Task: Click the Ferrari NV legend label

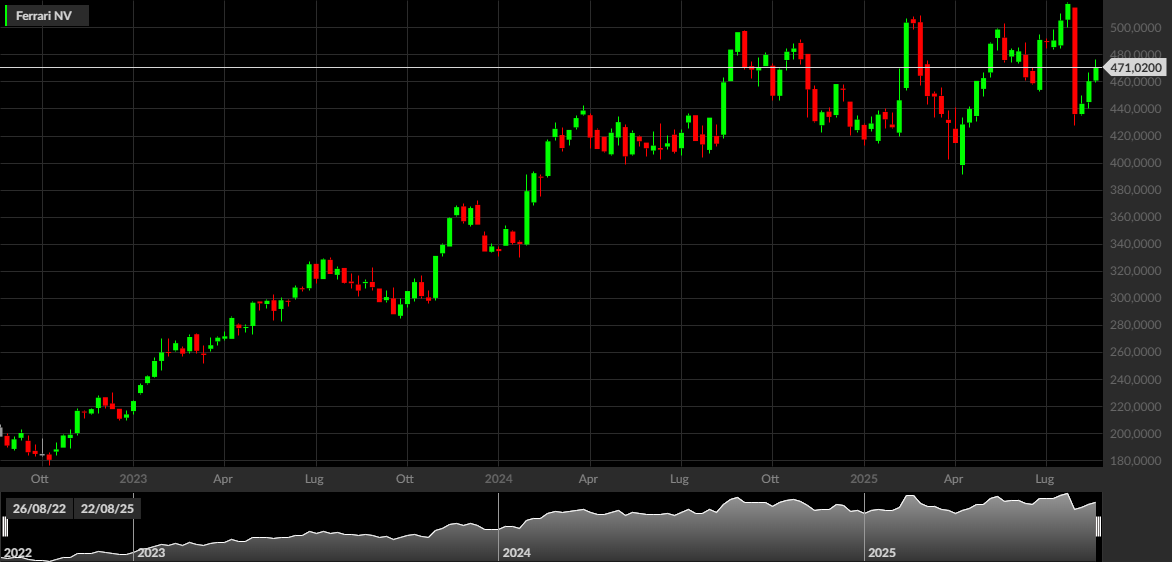Action: [44, 16]
